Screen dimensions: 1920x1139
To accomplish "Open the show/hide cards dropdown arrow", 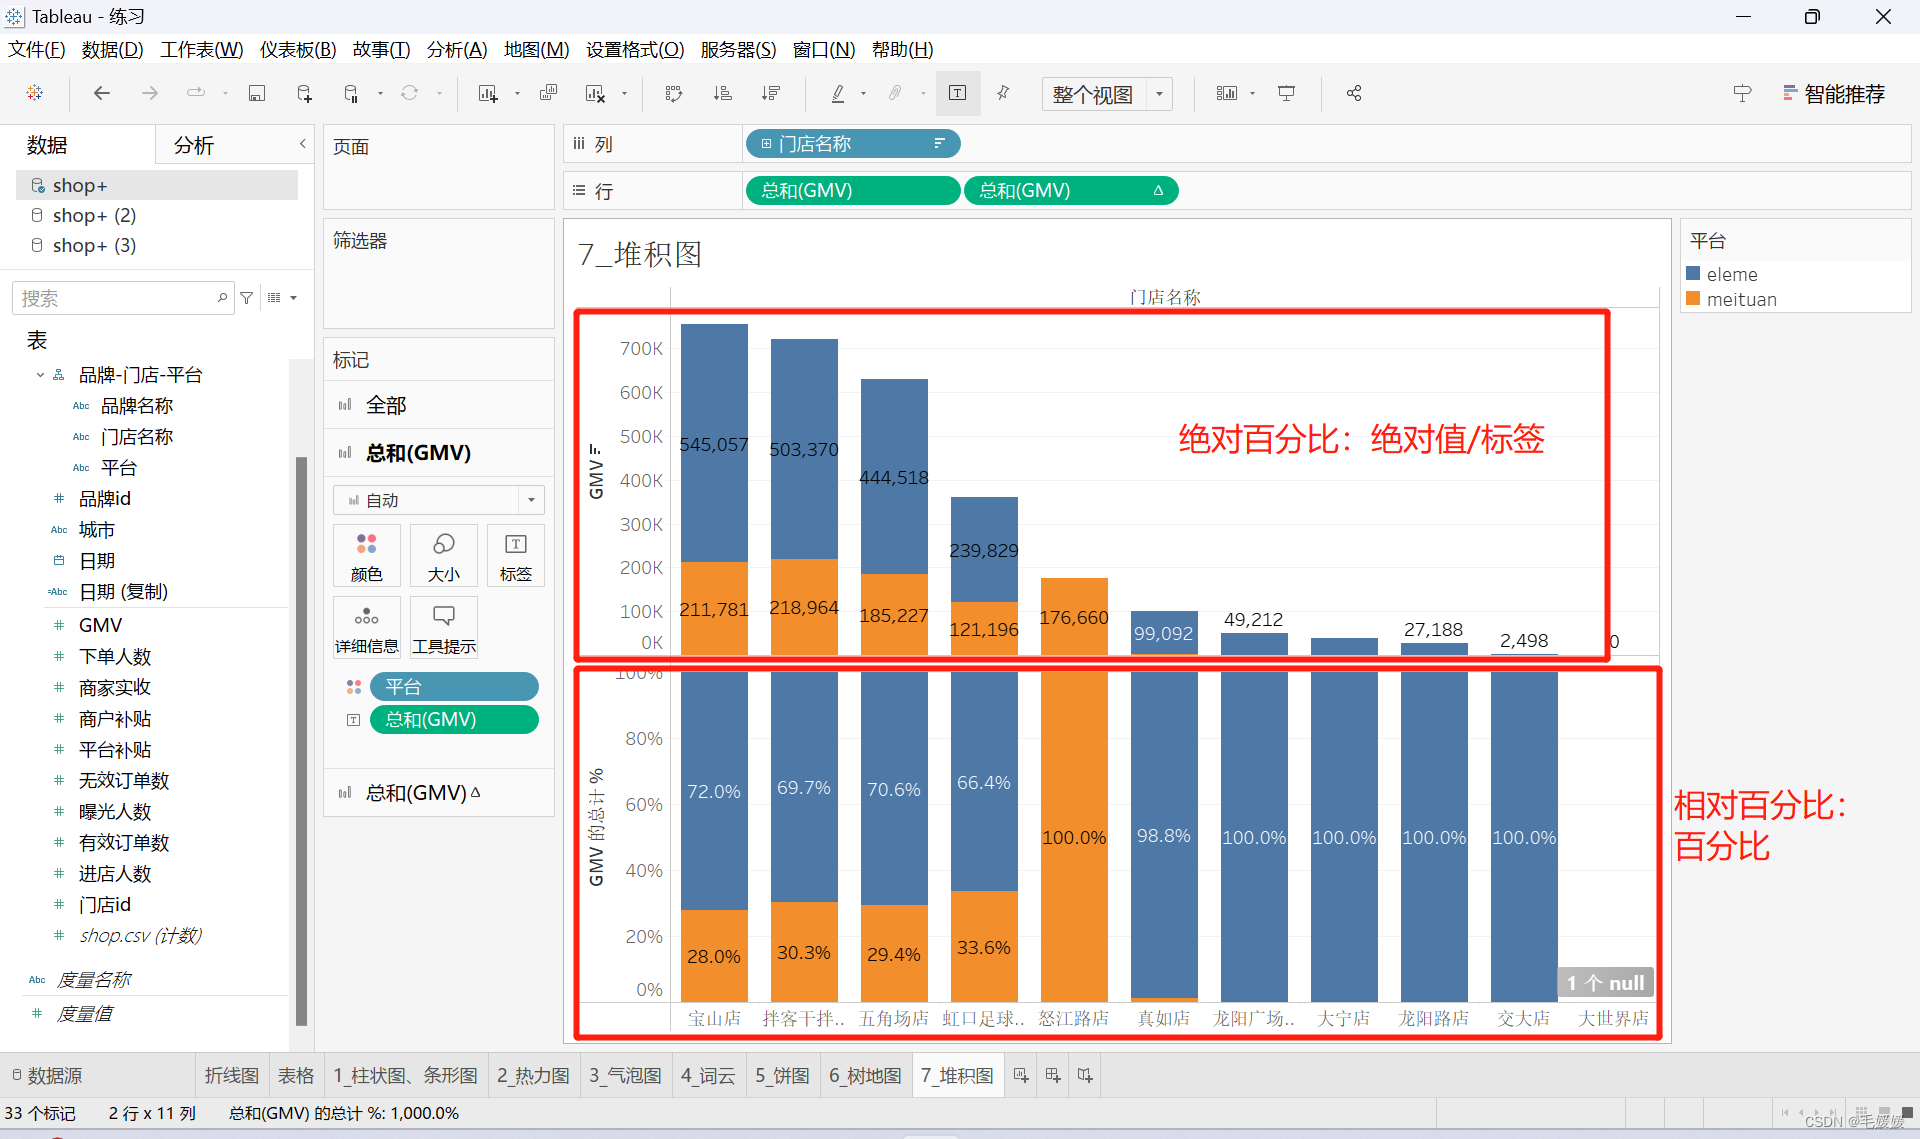I will [1252, 94].
